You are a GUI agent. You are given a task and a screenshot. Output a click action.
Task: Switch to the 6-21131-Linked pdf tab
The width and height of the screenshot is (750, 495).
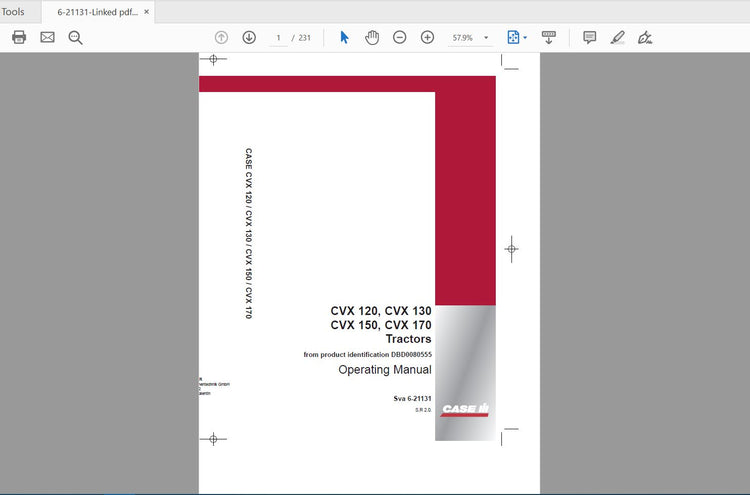coord(98,12)
